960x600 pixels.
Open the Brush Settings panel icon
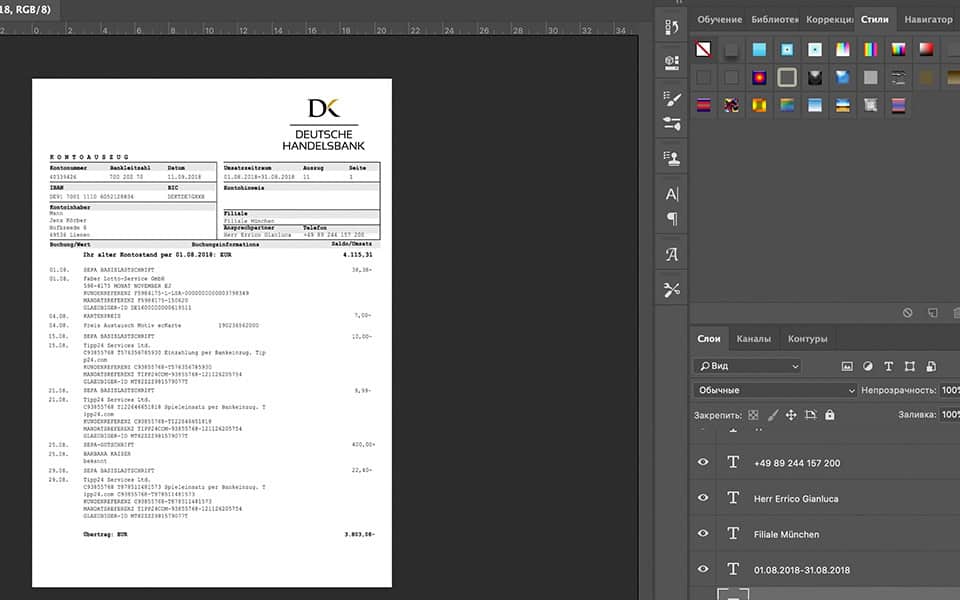pyautogui.click(x=672, y=98)
